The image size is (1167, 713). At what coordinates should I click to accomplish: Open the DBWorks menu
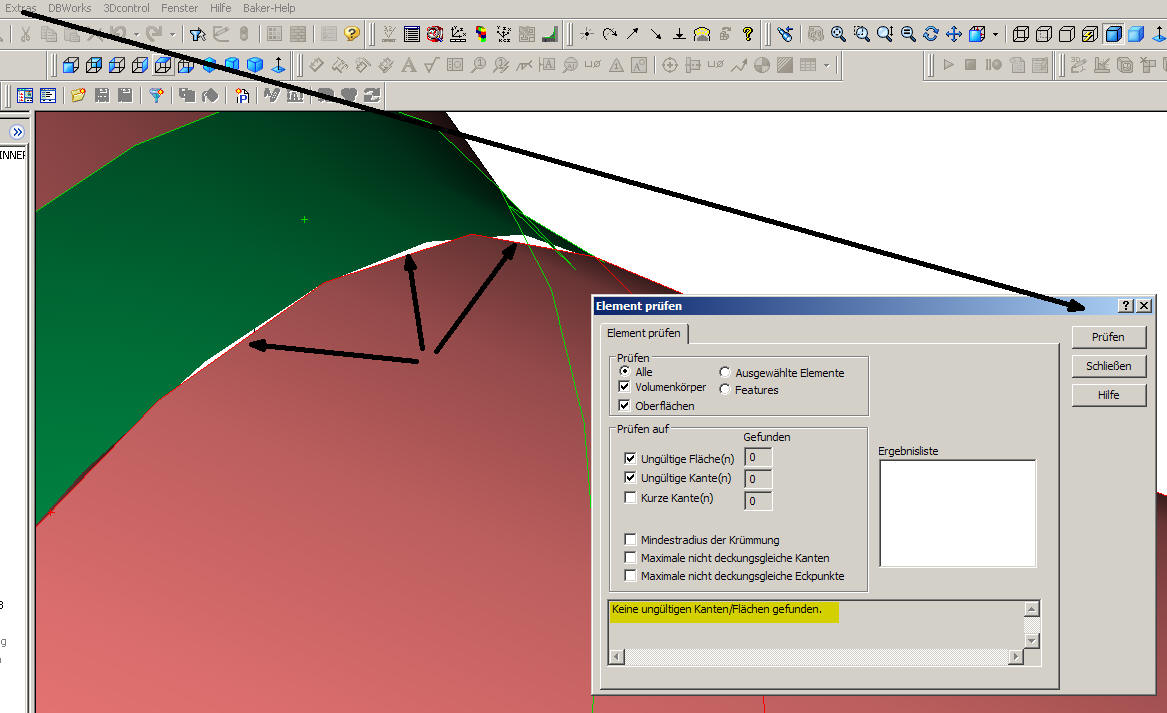[x=70, y=8]
